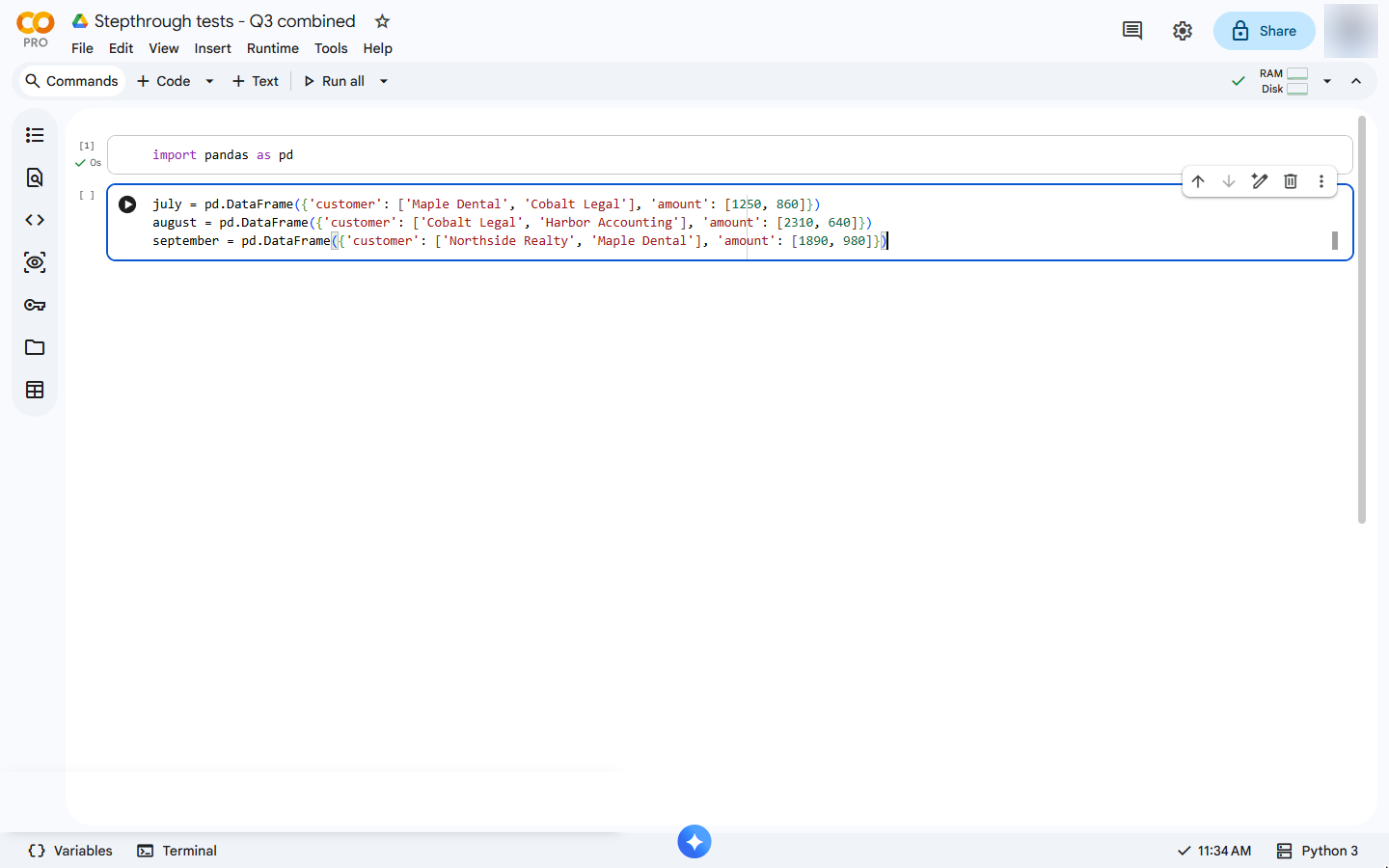The height and width of the screenshot is (868, 1389).
Task: Click the Share button
Action: coord(1264,31)
